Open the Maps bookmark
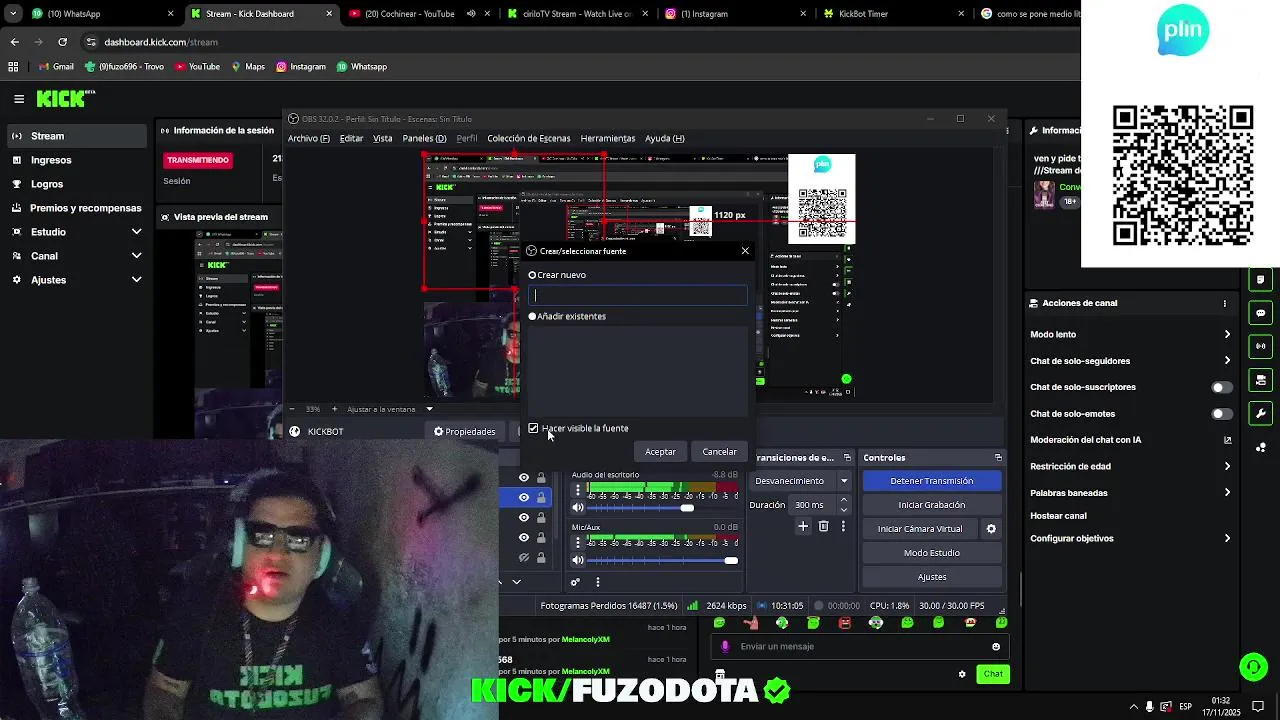This screenshot has width=1280, height=720. point(248,67)
